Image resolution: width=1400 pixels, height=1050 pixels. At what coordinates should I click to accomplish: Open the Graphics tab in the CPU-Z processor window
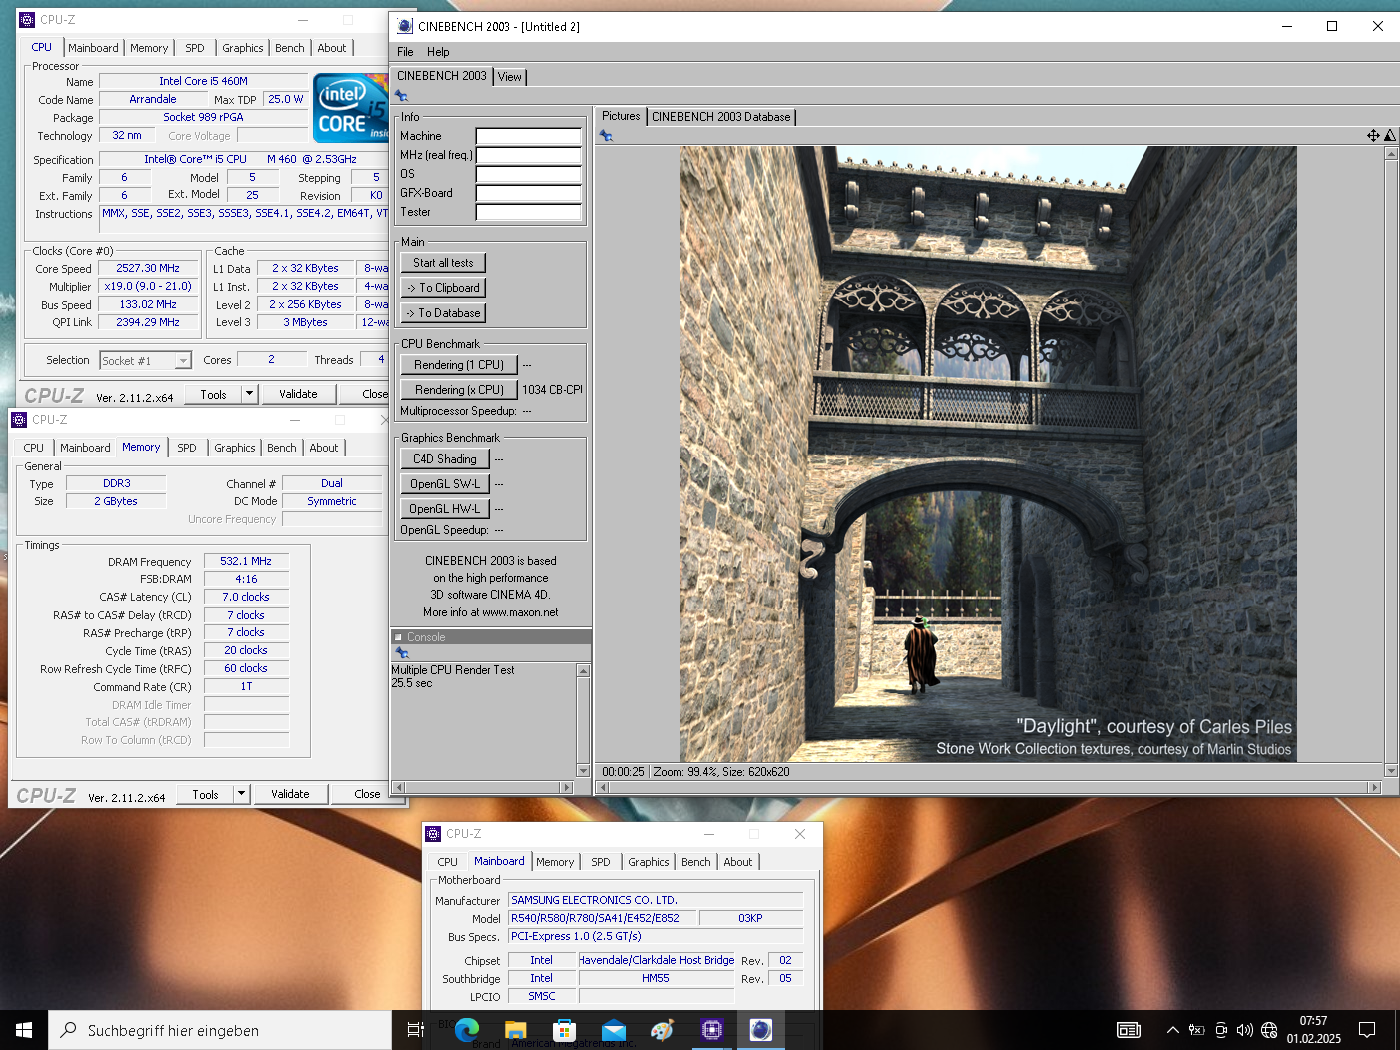[243, 48]
